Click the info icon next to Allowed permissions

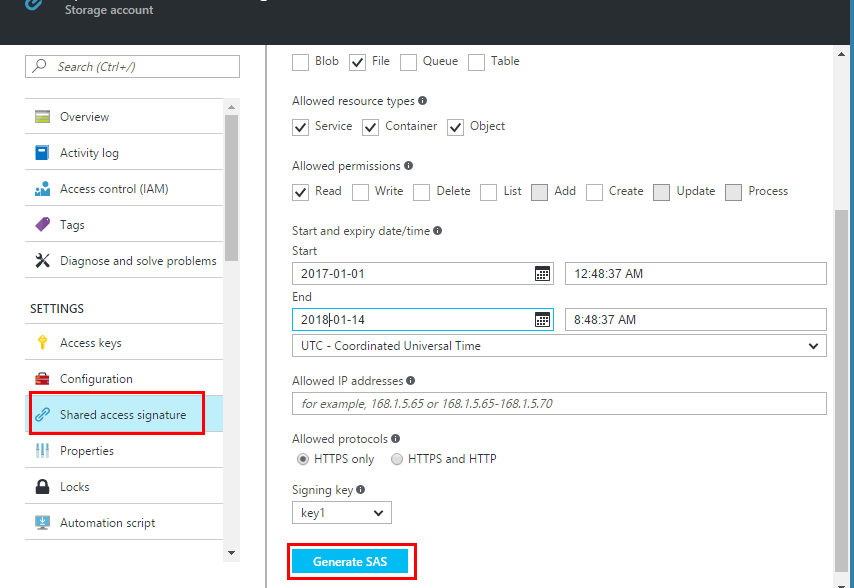point(408,166)
